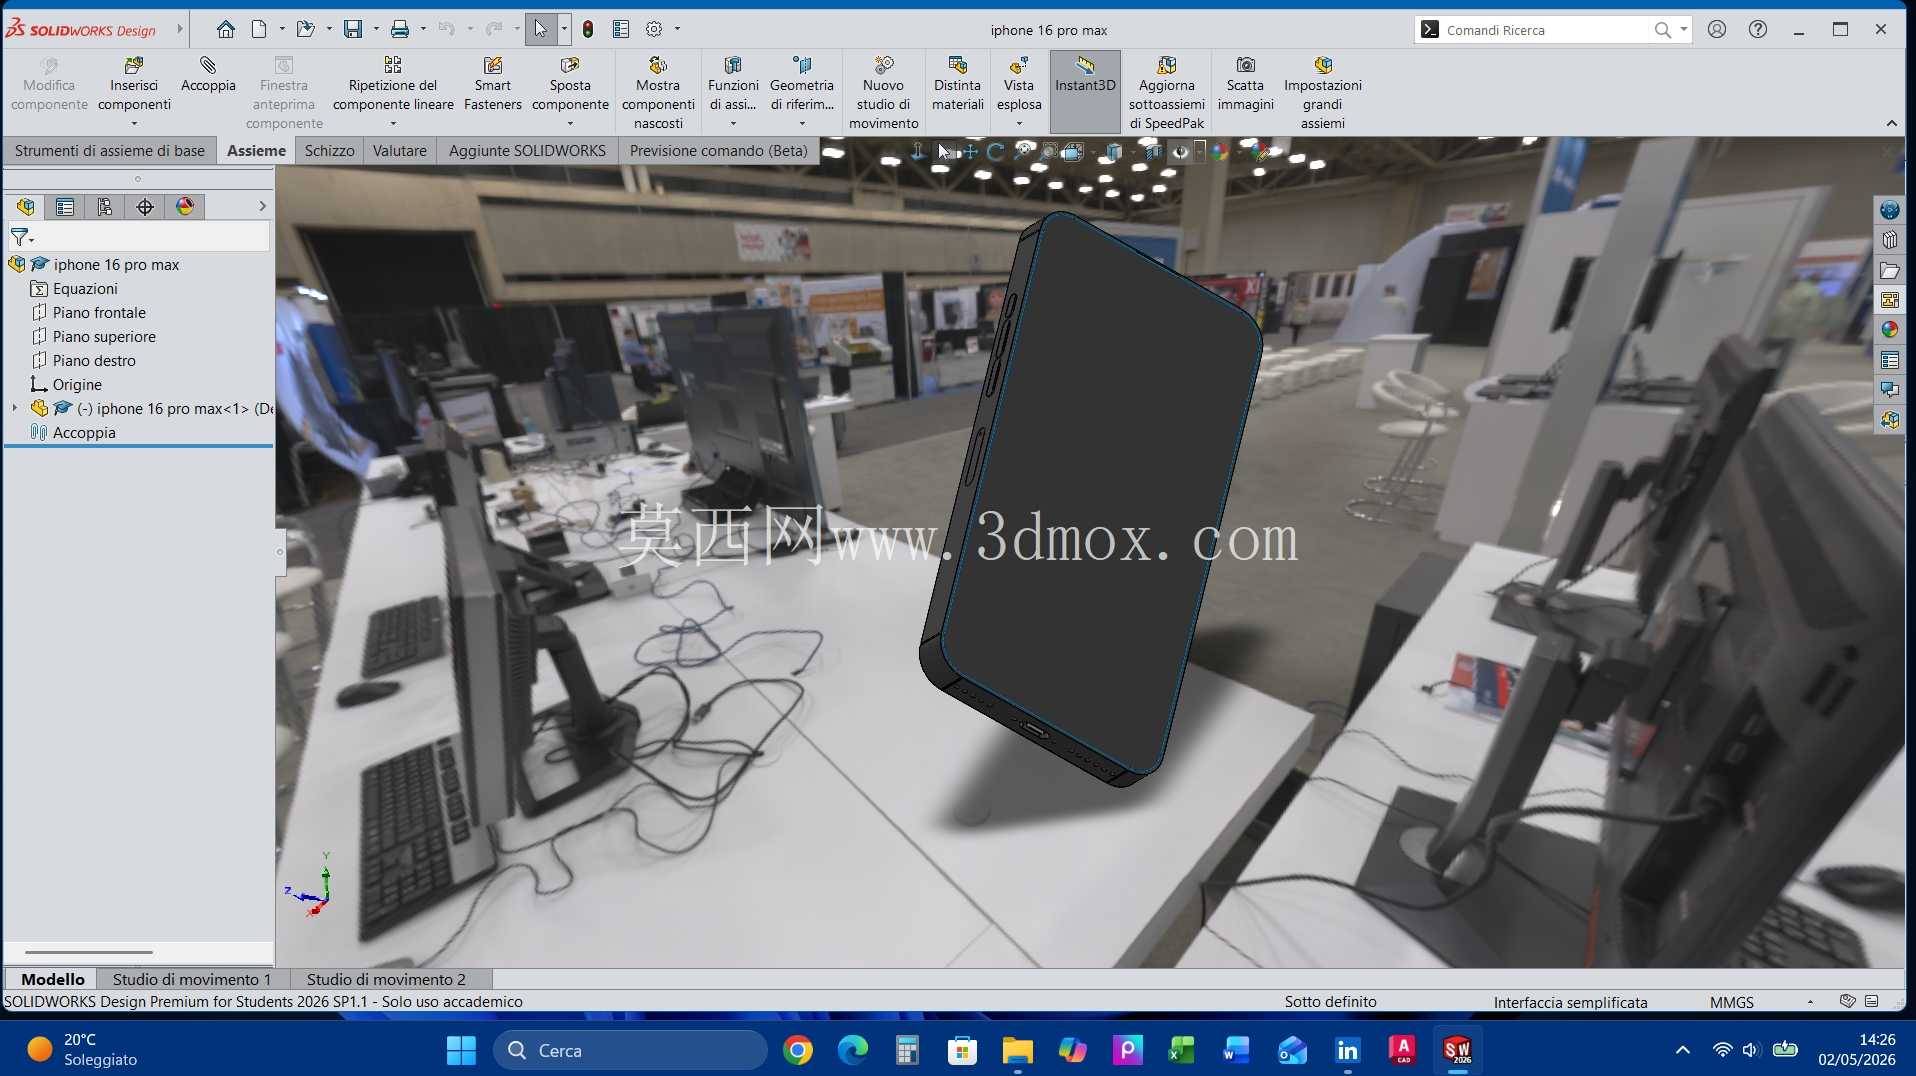This screenshot has width=1916, height=1076.
Task: Click the Open file folder icon
Action: [306, 29]
